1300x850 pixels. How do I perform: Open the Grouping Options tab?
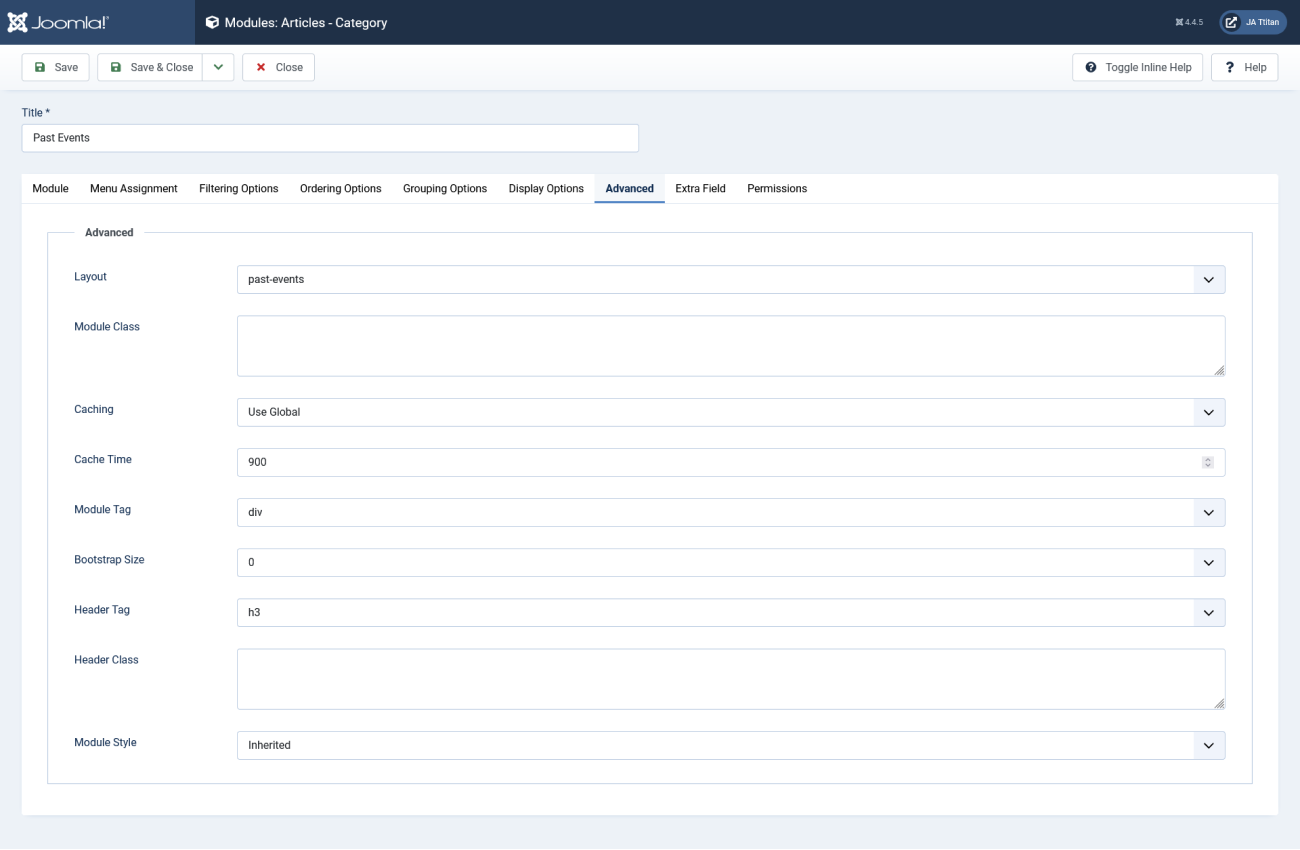pyautogui.click(x=445, y=188)
